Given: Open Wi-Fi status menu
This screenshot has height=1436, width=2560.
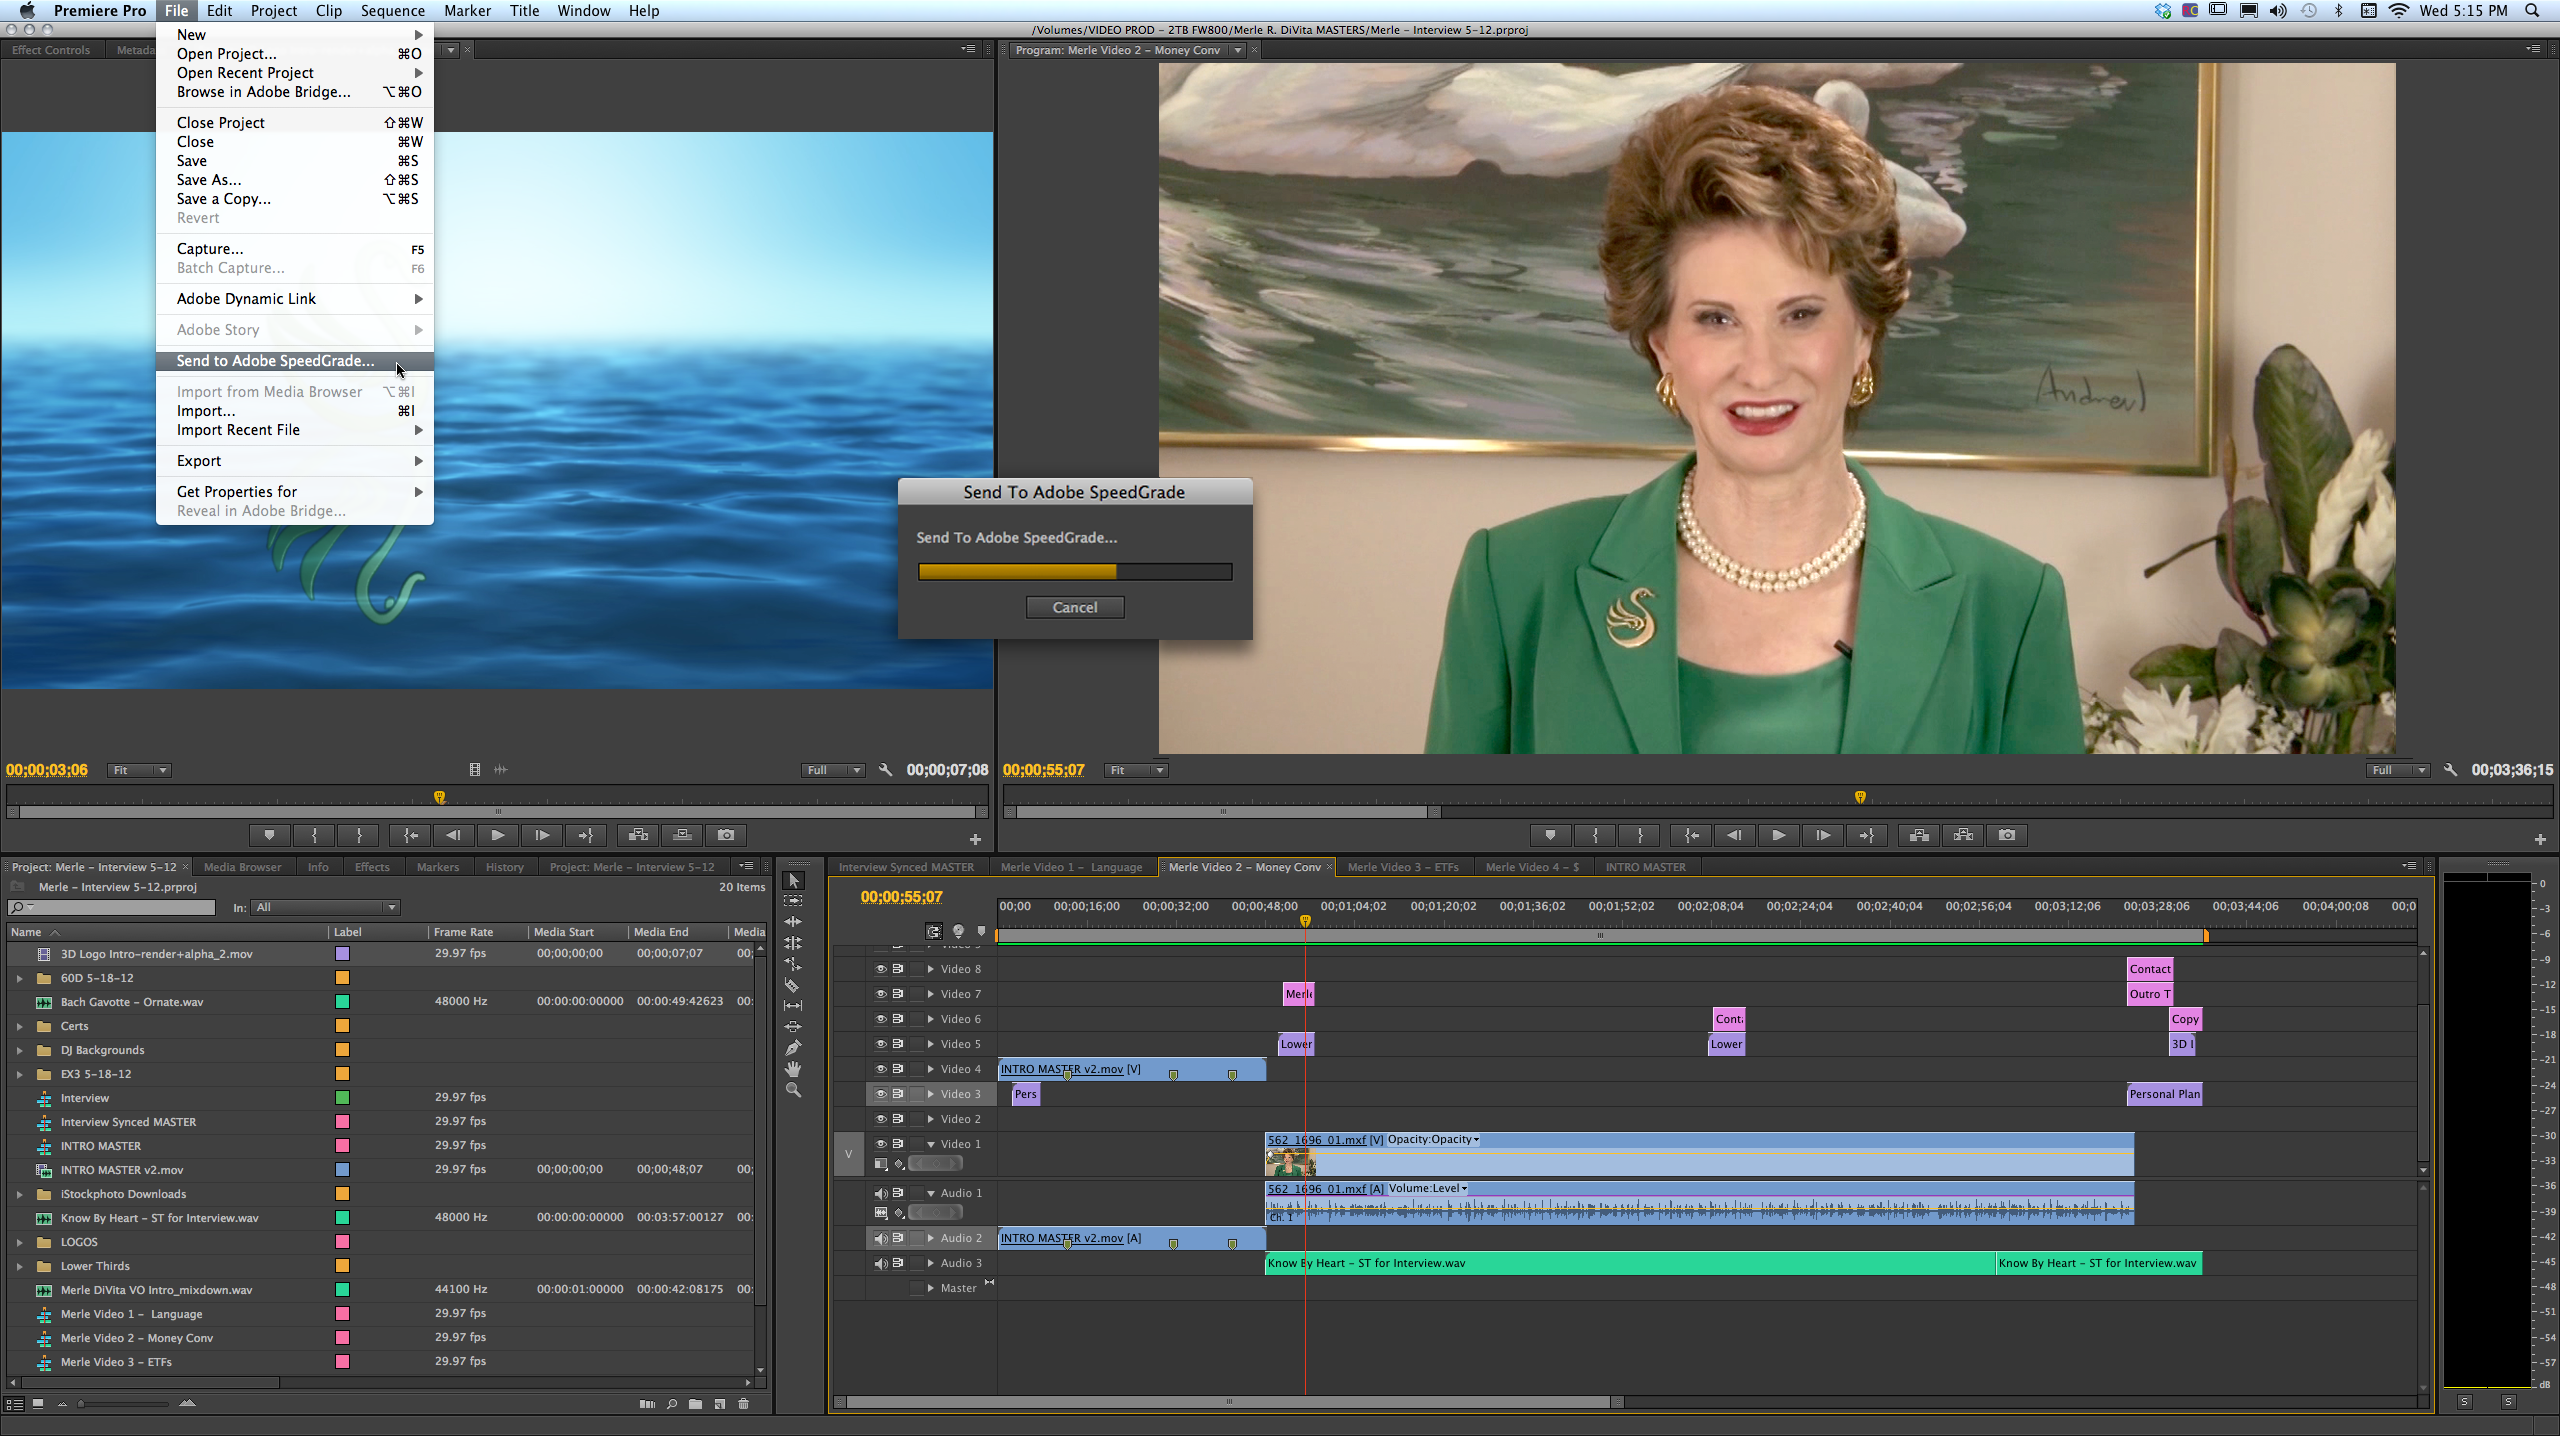Looking at the screenshot, I should [2397, 11].
